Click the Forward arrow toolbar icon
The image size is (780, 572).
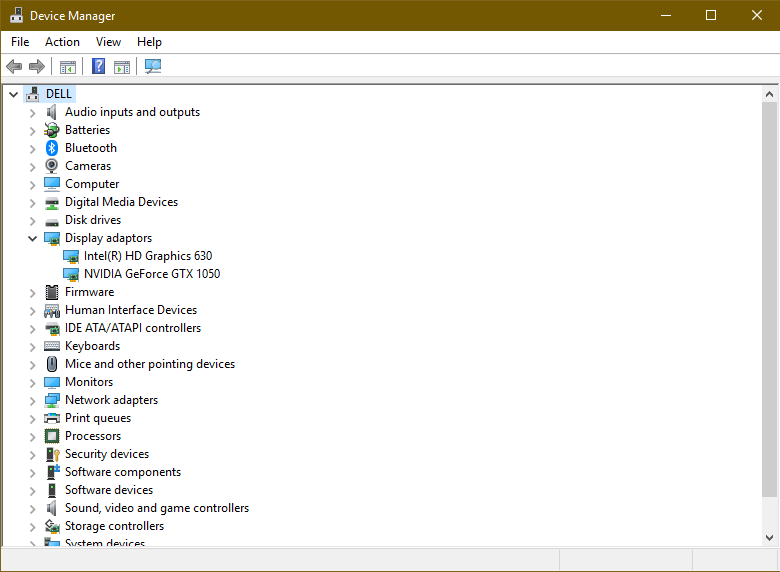coord(37,66)
